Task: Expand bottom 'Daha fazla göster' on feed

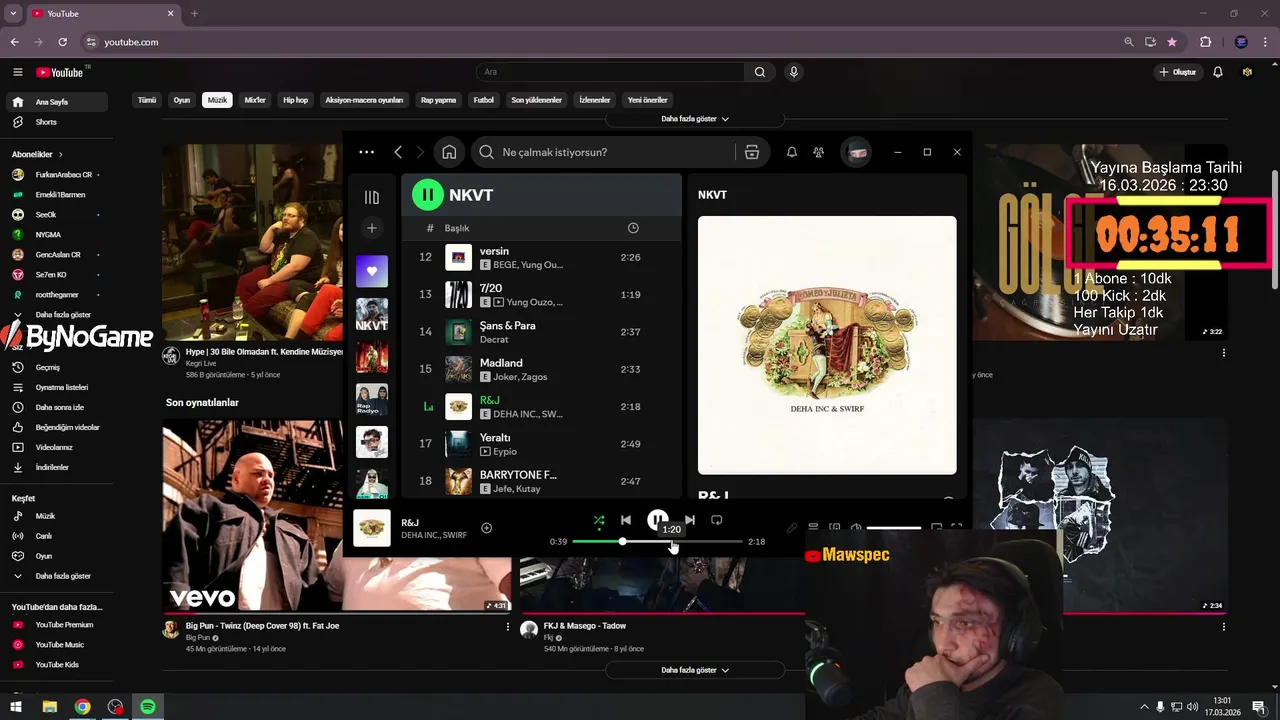Action: pos(695,670)
